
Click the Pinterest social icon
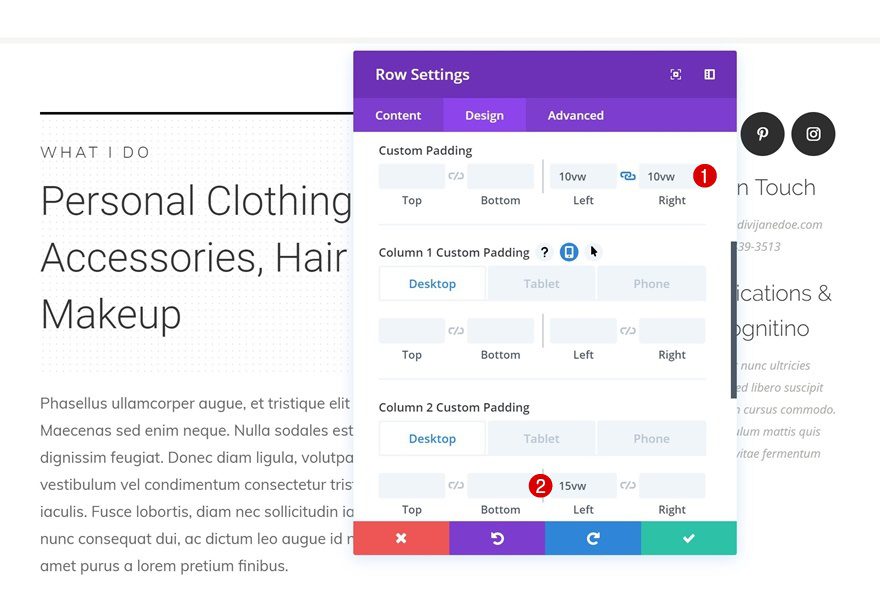[762, 134]
